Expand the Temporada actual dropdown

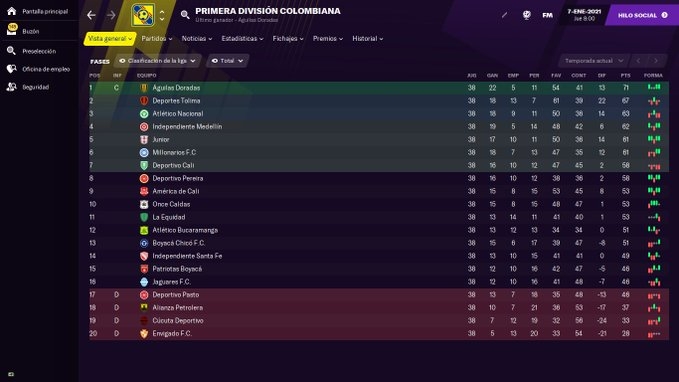(x=594, y=61)
